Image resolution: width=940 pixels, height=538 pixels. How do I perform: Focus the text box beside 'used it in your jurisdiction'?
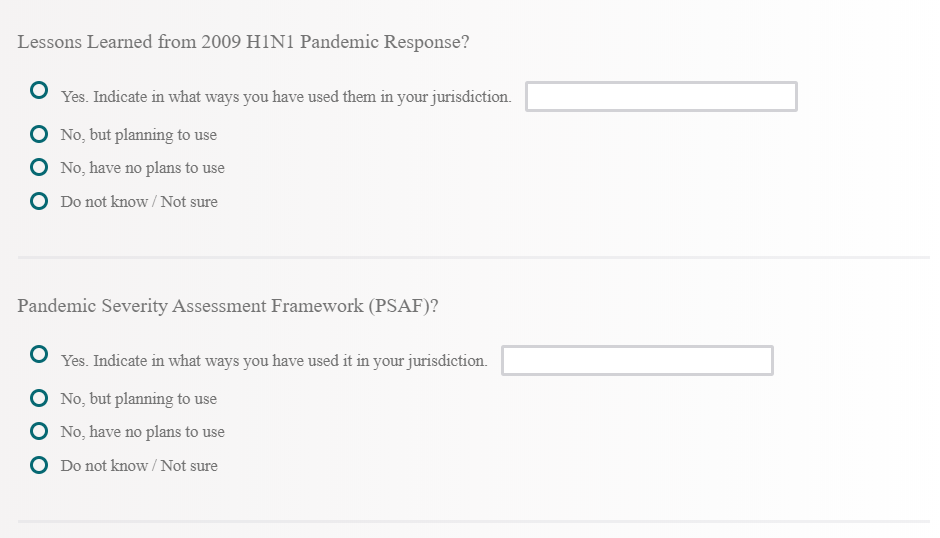637,361
